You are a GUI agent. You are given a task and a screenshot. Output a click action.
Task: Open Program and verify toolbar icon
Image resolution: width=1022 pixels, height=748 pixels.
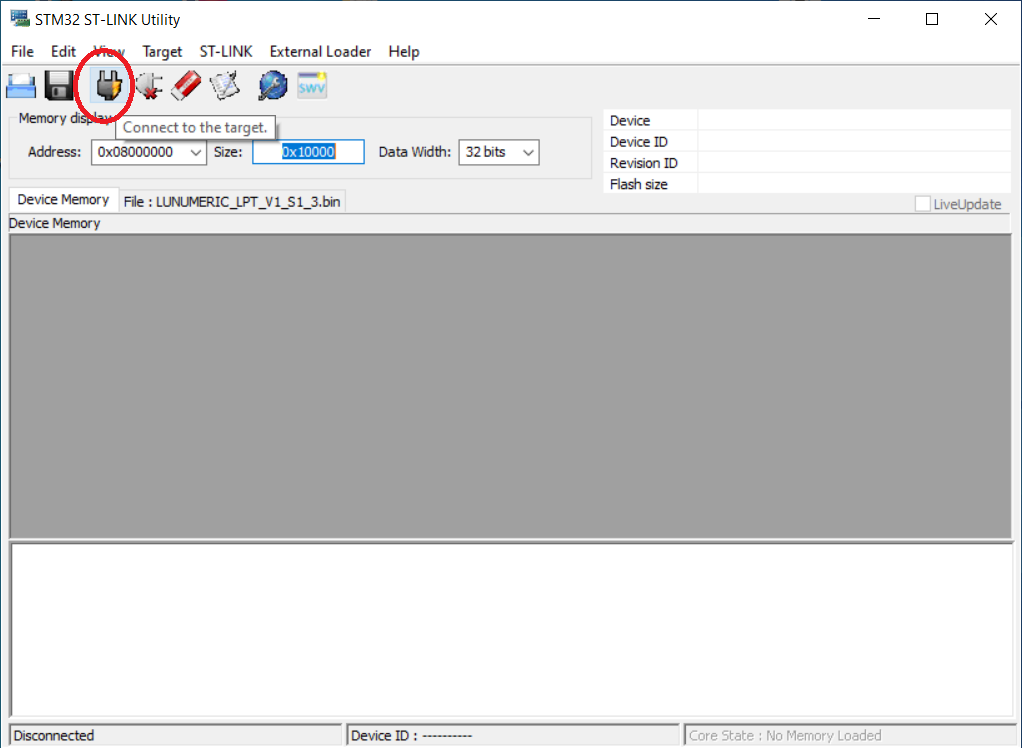tap(226, 86)
